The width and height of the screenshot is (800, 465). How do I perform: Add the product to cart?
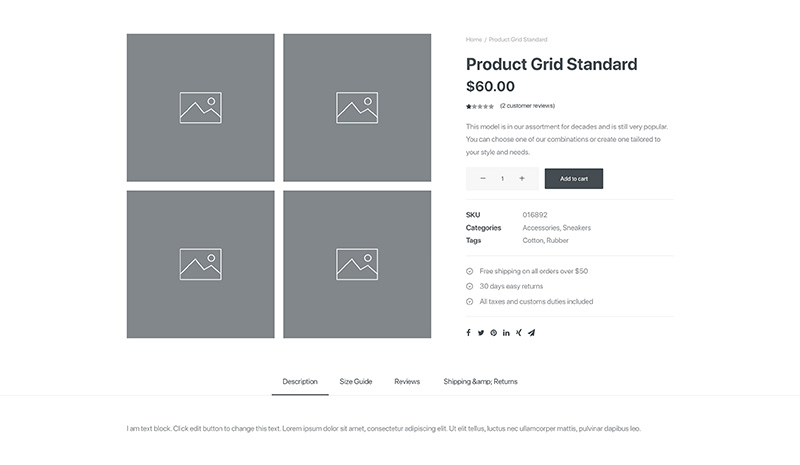(x=573, y=179)
